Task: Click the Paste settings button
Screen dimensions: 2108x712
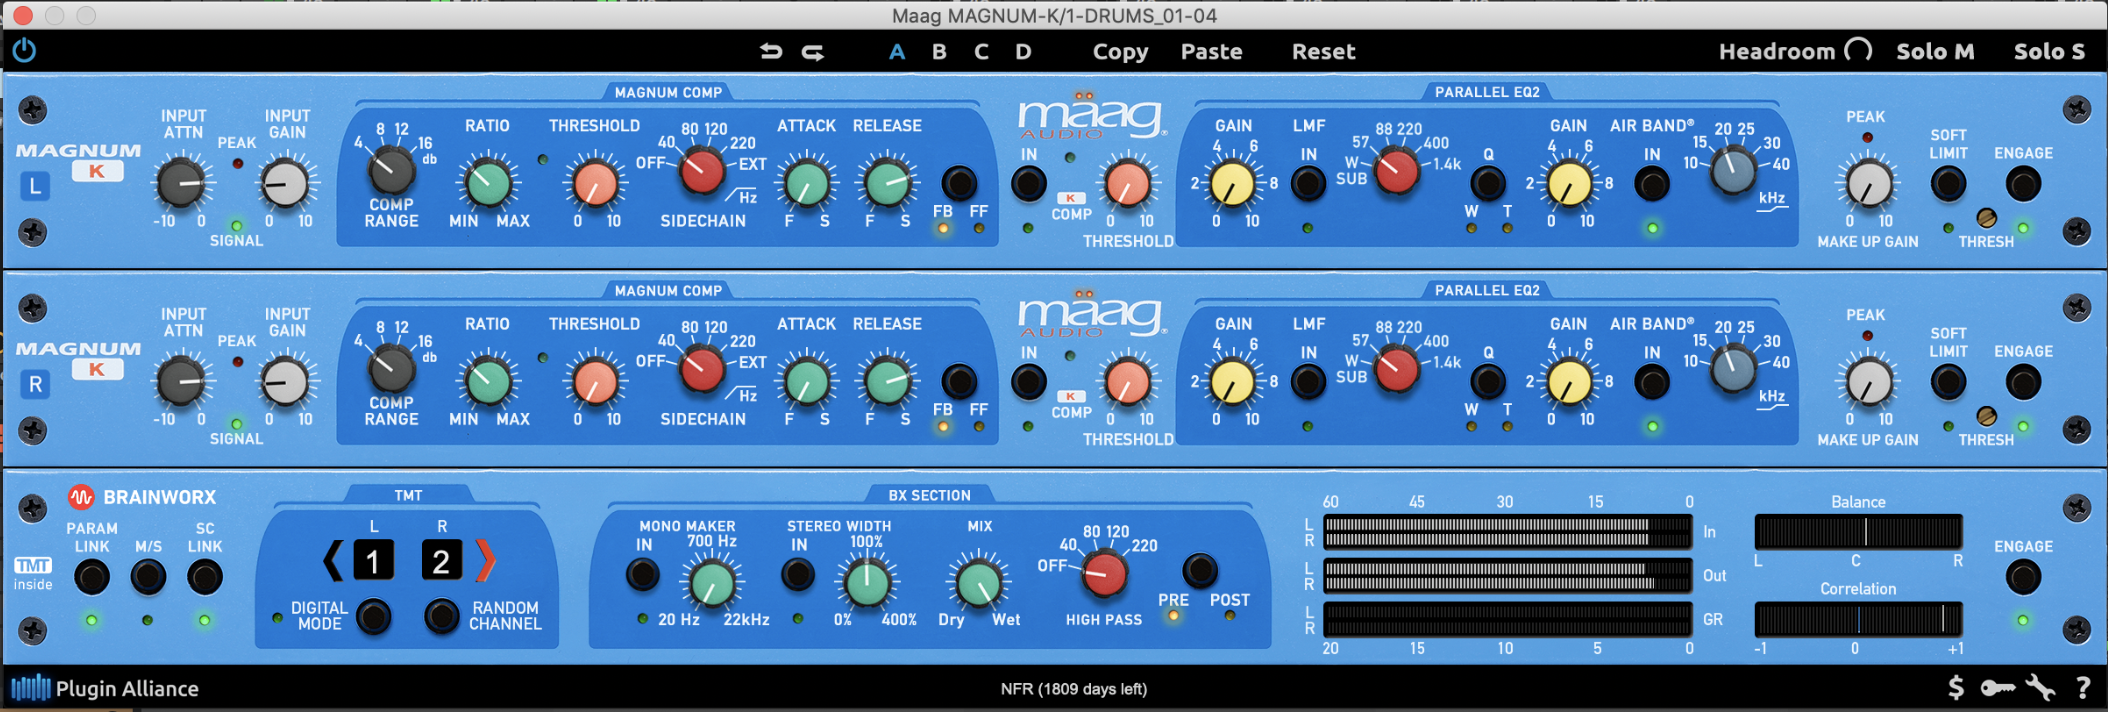Action: click(x=1211, y=52)
